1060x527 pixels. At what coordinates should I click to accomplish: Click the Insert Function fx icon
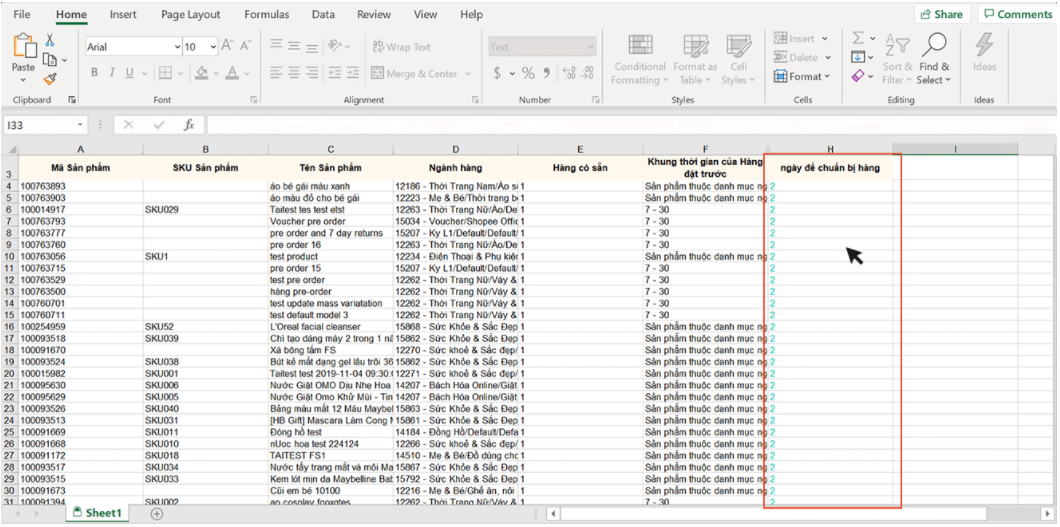[188, 125]
